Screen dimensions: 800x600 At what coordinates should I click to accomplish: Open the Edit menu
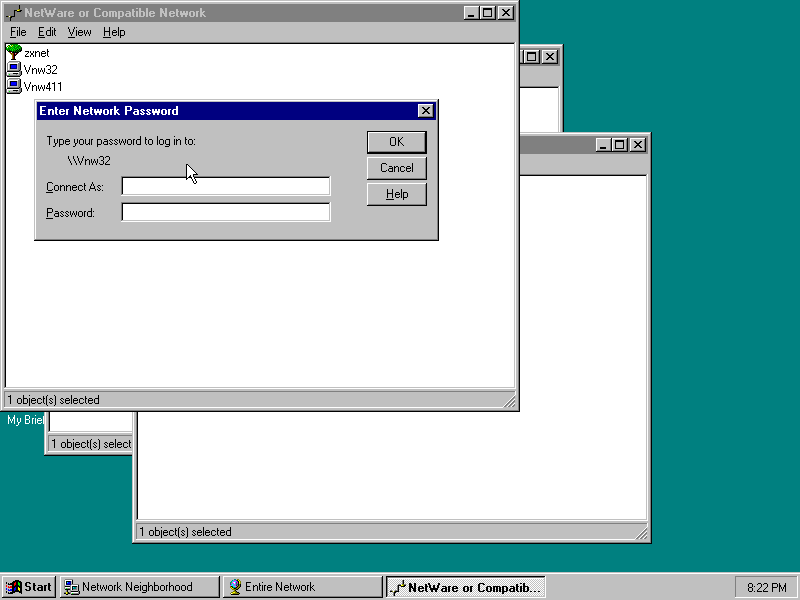(x=47, y=32)
